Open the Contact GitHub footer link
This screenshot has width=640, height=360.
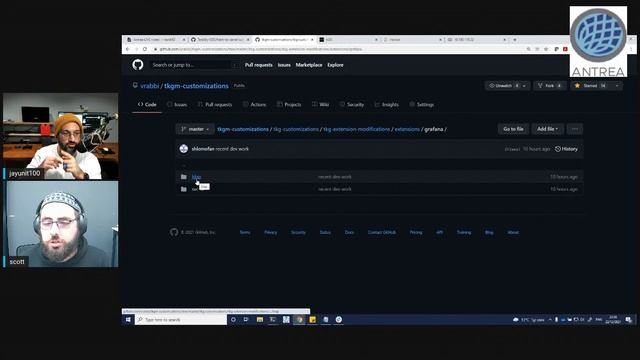pyautogui.click(x=382, y=232)
